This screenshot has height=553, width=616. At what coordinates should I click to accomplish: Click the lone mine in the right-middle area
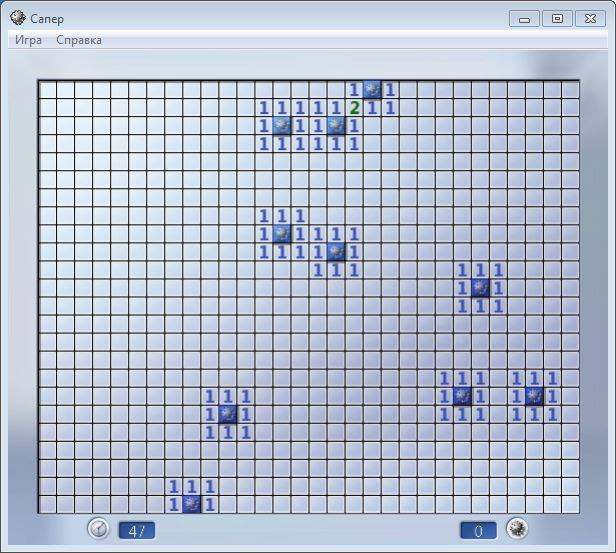click(480, 288)
